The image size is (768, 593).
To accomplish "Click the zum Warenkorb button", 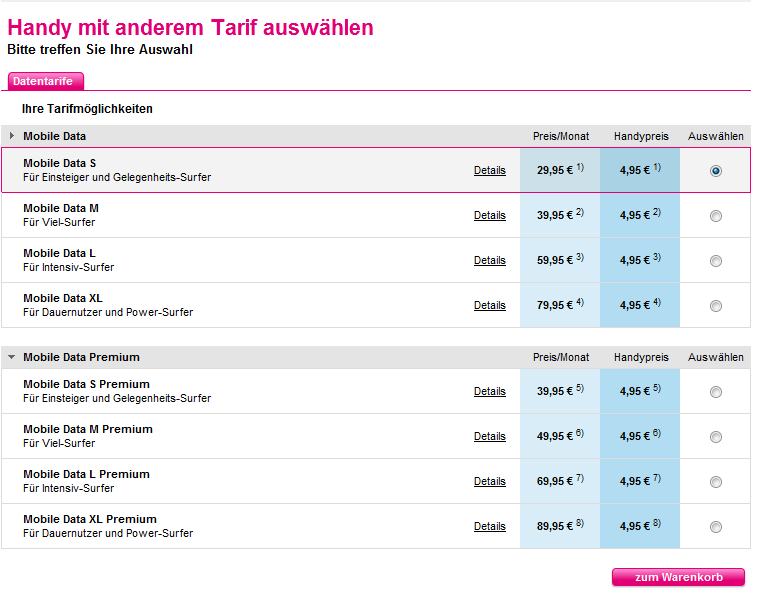I will click(x=678, y=577).
